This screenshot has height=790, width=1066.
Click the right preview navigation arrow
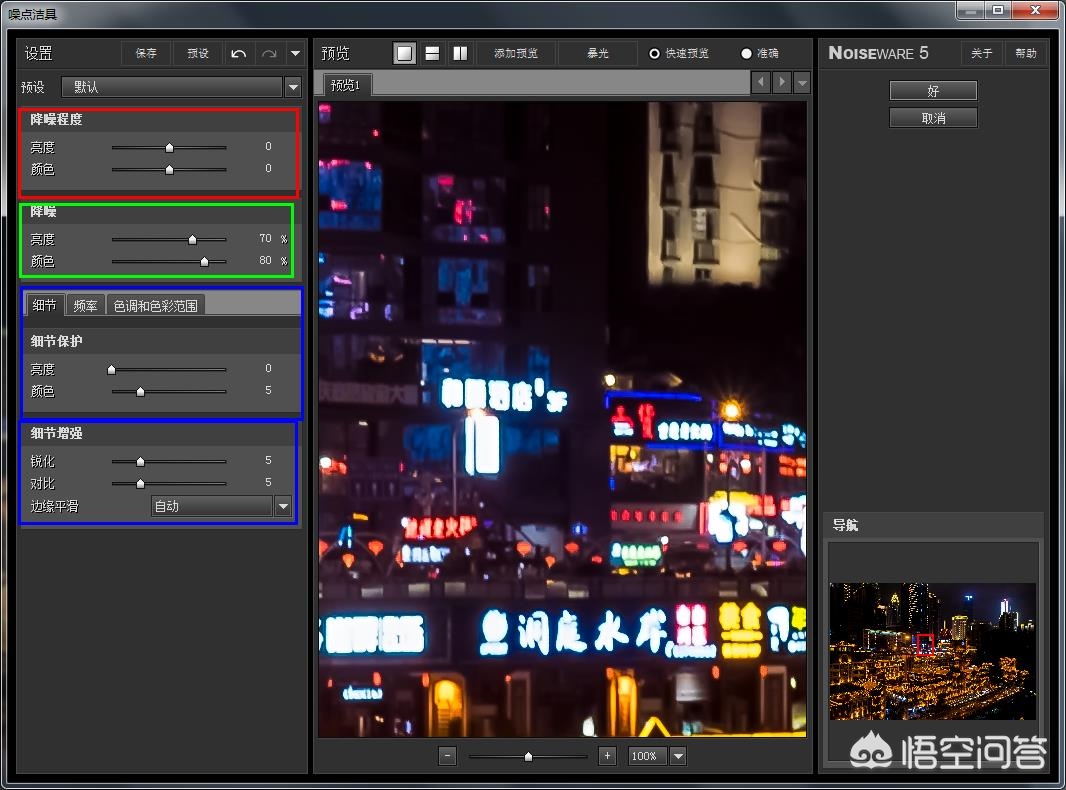point(779,82)
